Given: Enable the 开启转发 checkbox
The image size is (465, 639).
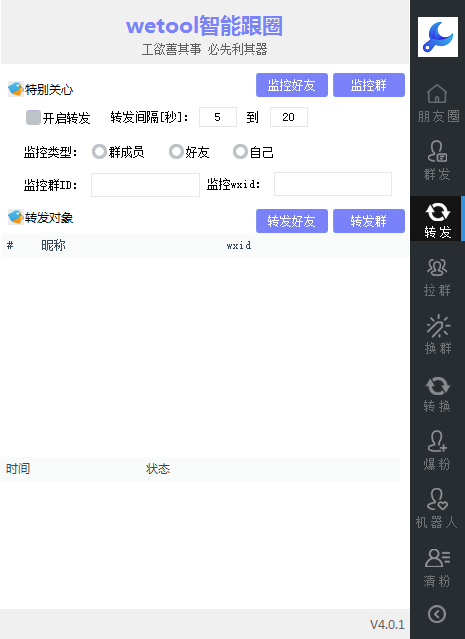Looking at the screenshot, I should click(x=33, y=117).
